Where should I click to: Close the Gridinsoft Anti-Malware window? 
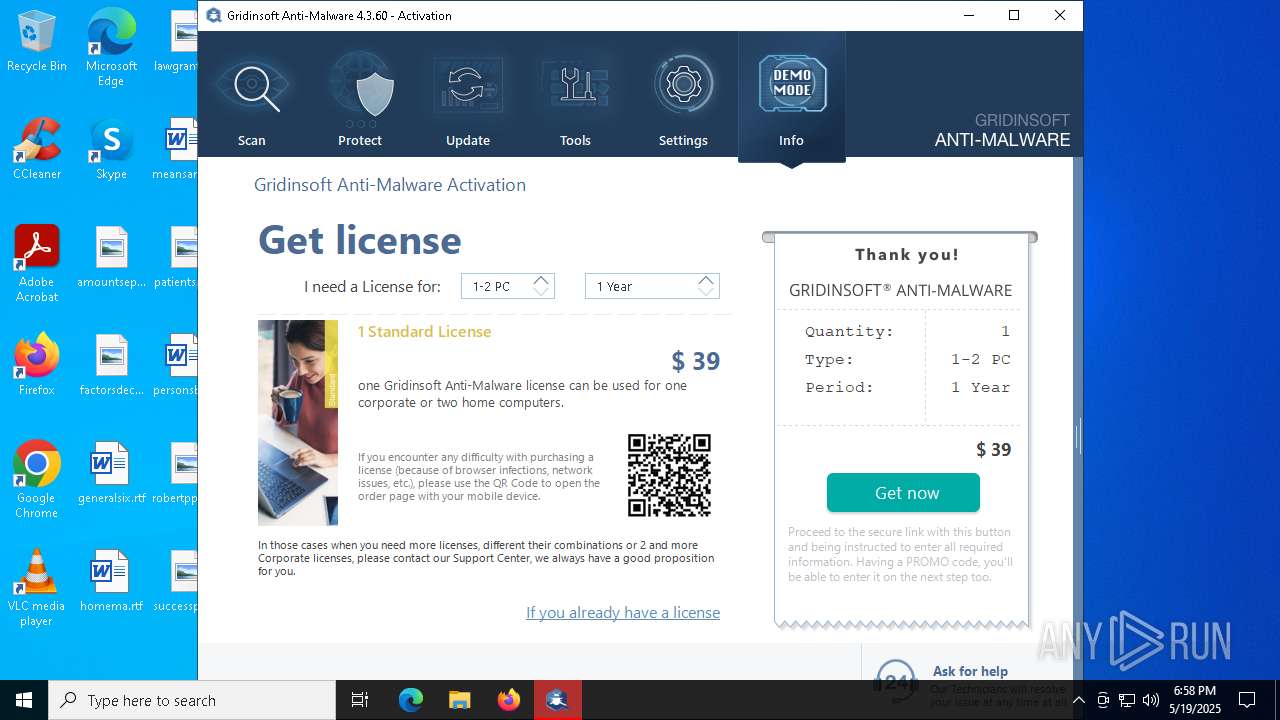(1060, 15)
